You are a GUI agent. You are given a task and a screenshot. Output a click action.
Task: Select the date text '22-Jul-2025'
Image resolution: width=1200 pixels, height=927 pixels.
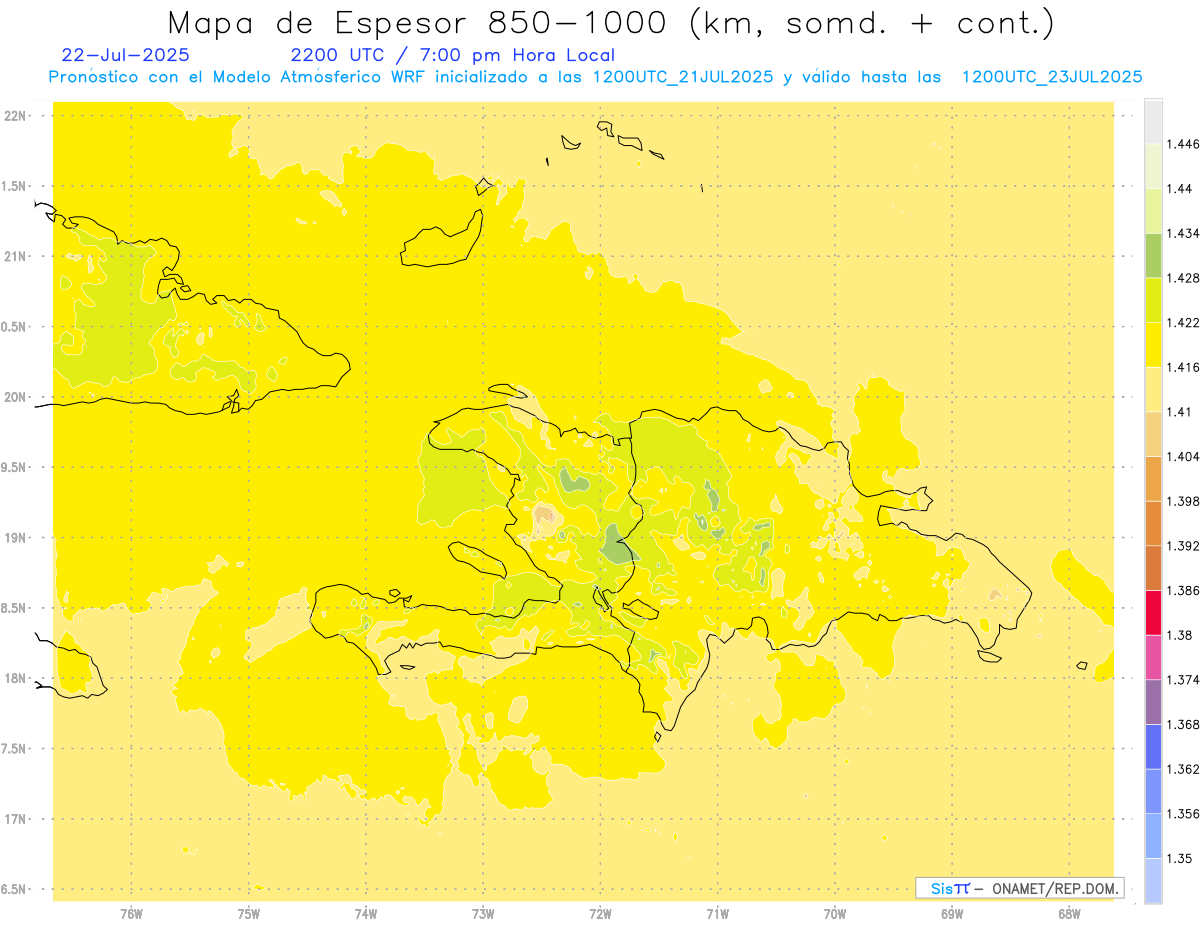[125, 55]
